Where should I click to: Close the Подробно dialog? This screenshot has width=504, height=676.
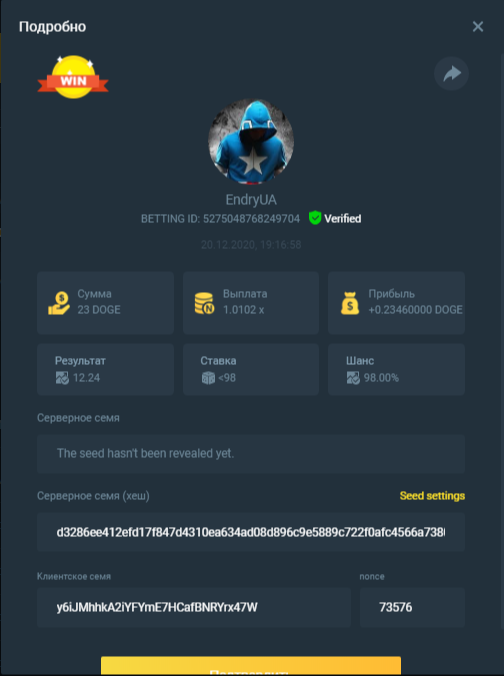pyautogui.click(x=478, y=27)
